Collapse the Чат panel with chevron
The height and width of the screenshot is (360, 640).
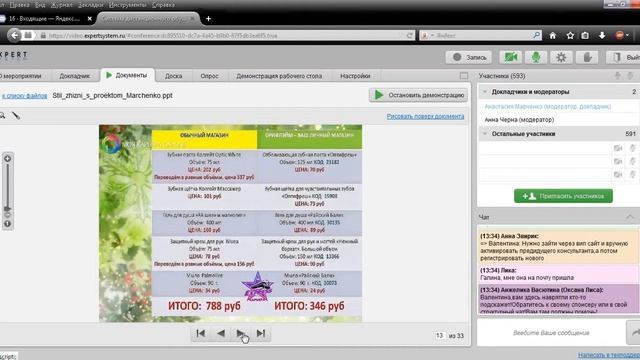pos(630,217)
